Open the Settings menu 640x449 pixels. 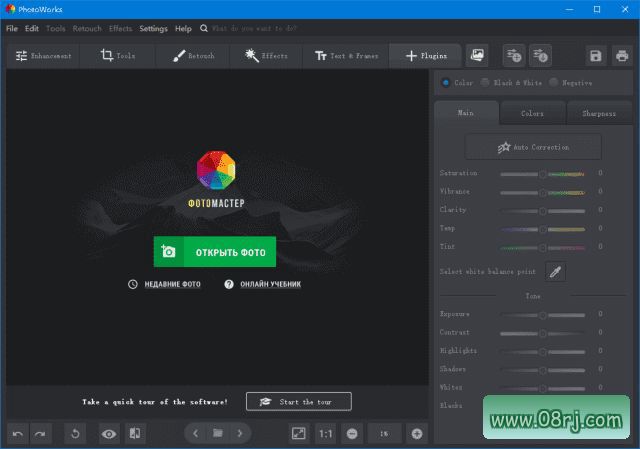[x=153, y=29]
